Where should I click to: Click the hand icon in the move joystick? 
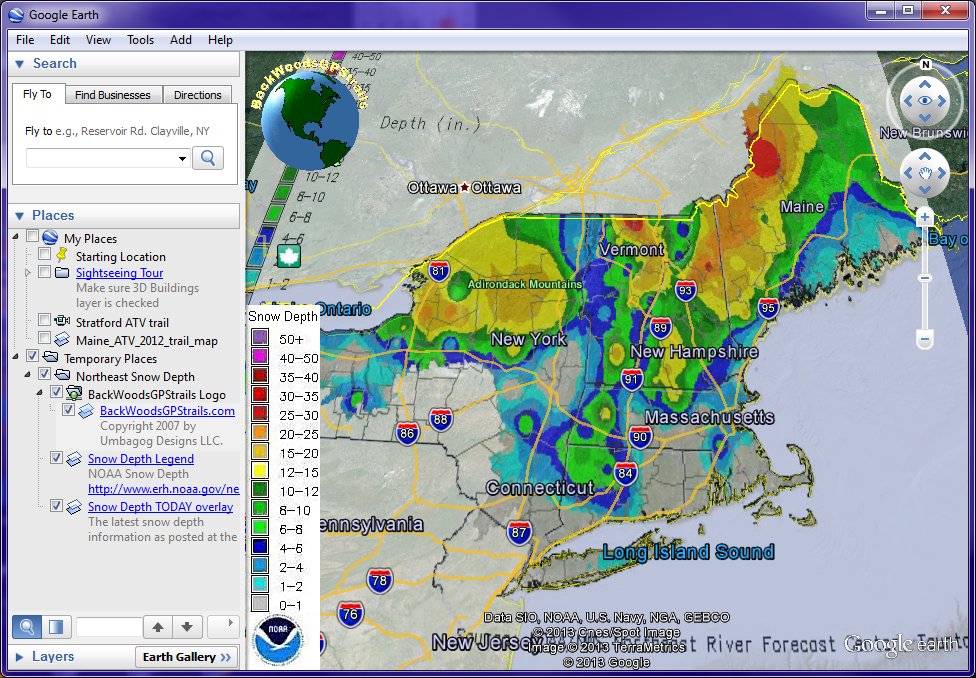pos(925,172)
